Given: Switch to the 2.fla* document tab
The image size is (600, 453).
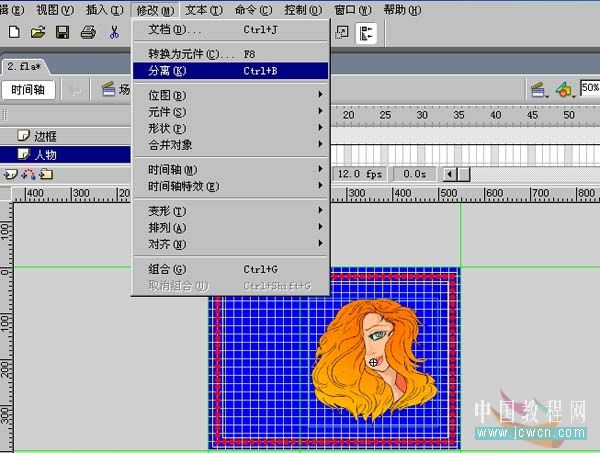Looking at the screenshot, I should point(24,67).
